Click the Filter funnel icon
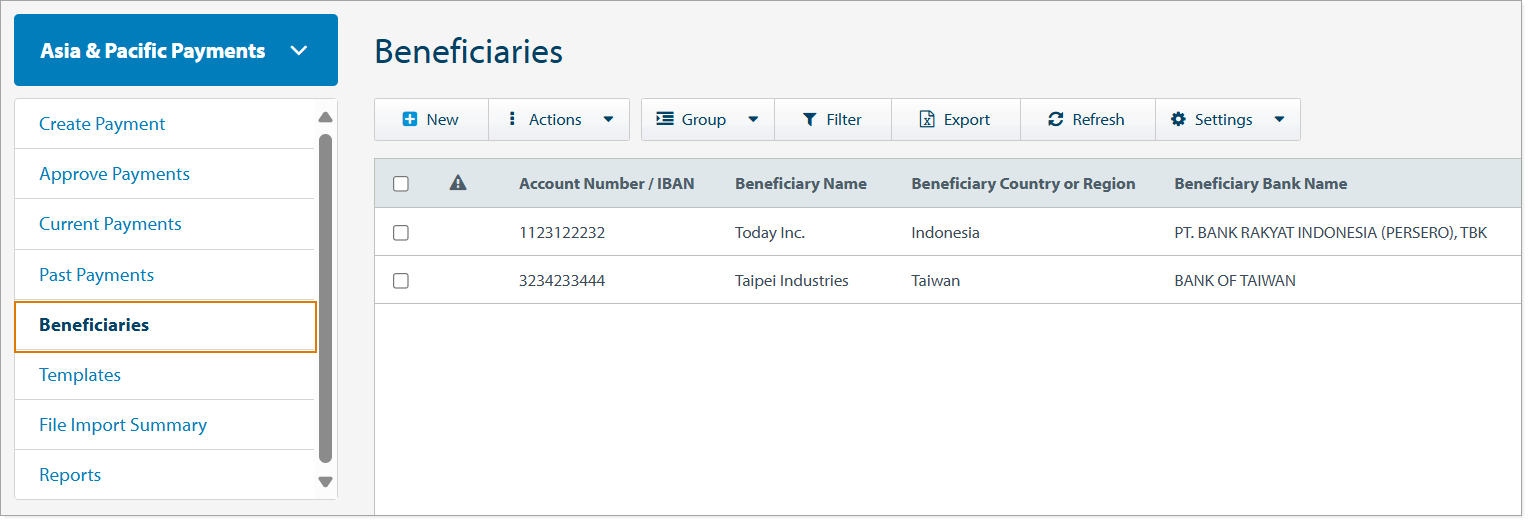The width and height of the screenshot is (1528, 522). tap(810, 119)
